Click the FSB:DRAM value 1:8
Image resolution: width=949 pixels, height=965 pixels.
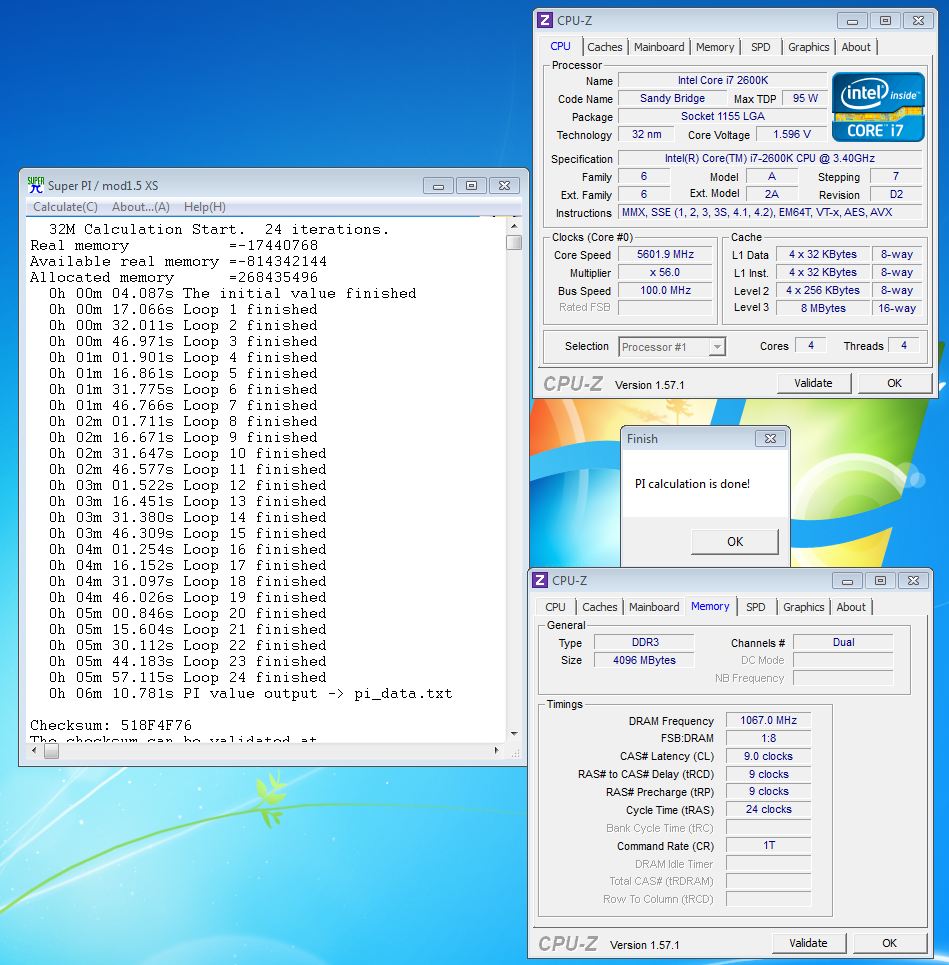pos(768,738)
